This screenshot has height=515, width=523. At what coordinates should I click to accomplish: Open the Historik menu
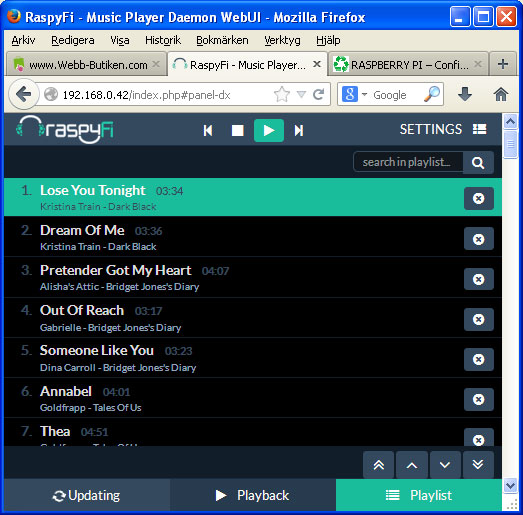coord(163,40)
